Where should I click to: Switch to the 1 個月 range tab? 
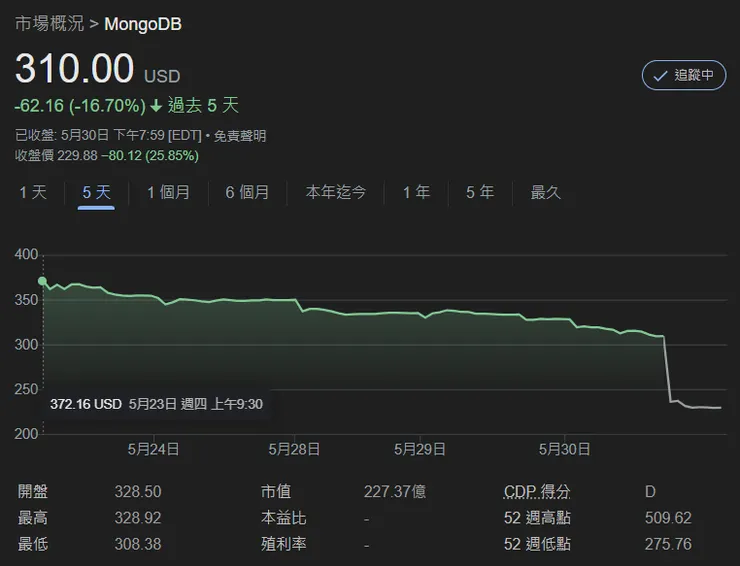coord(168,192)
